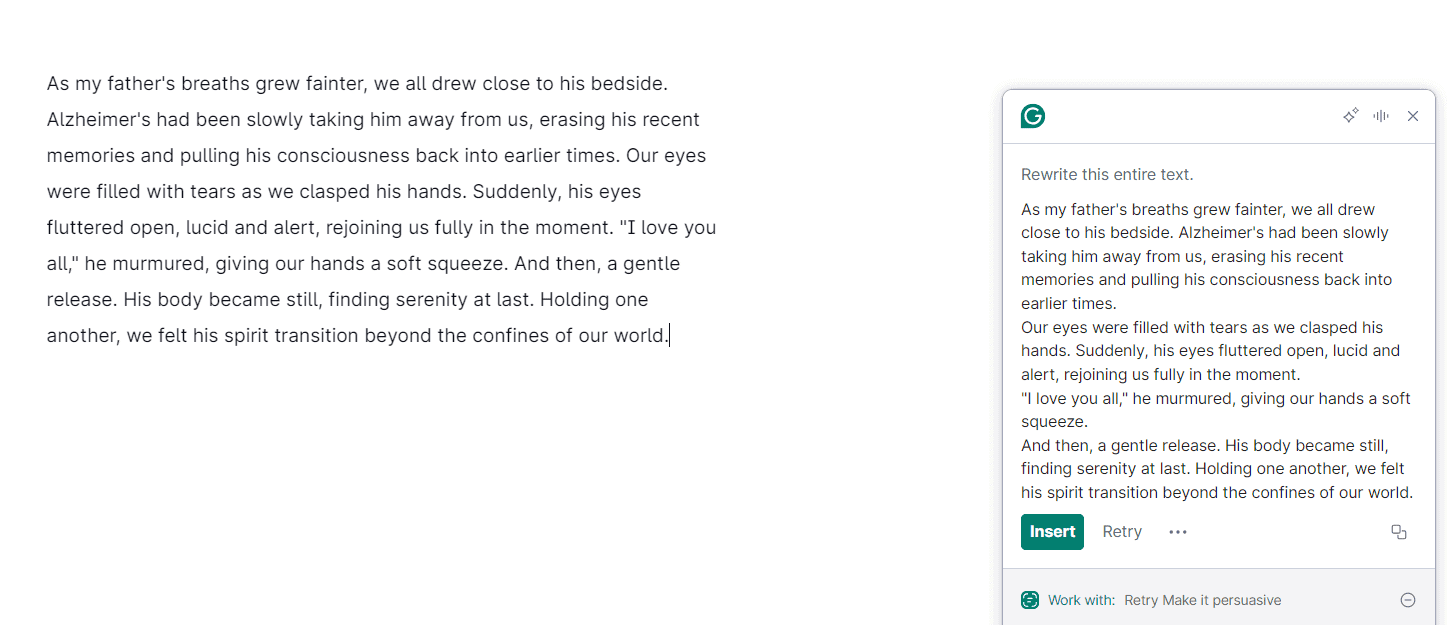Image resolution: width=1447 pixels, height=625 pixels.
Task: Copy the rewritten text with copy icon
Action: 1399,532
